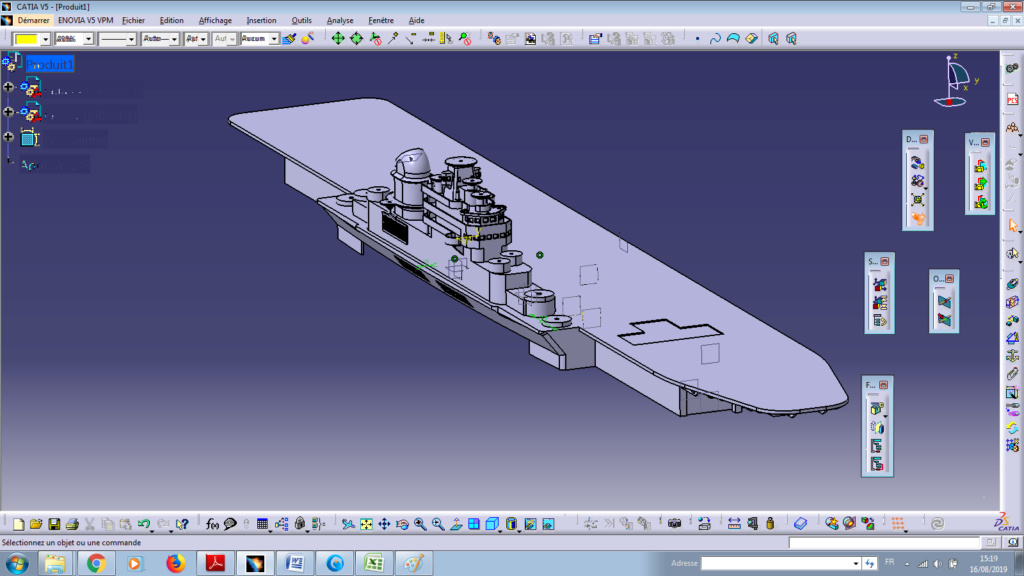Open the line thickness Auto dropdown

coord(174,39)
